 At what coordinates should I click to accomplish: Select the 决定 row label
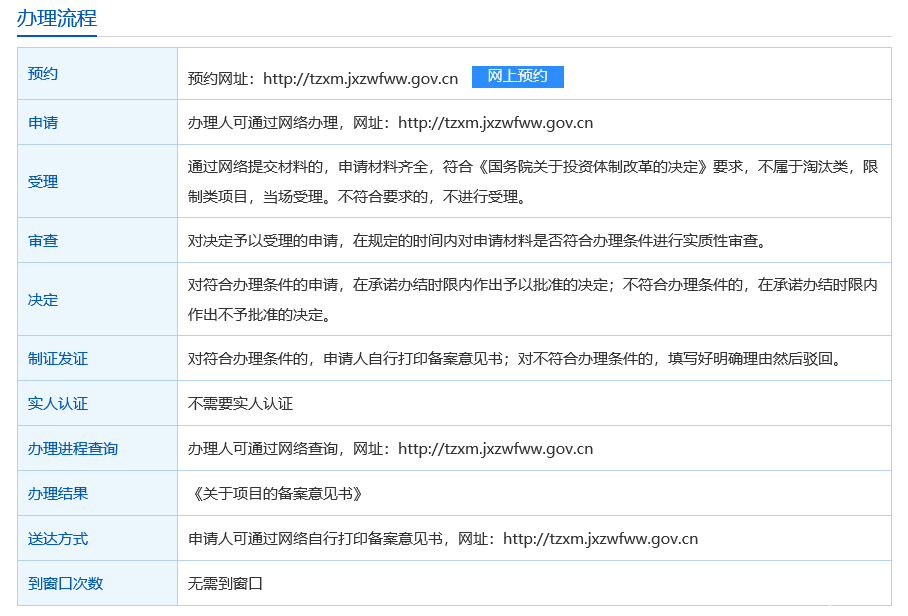(x=43, y=299)
